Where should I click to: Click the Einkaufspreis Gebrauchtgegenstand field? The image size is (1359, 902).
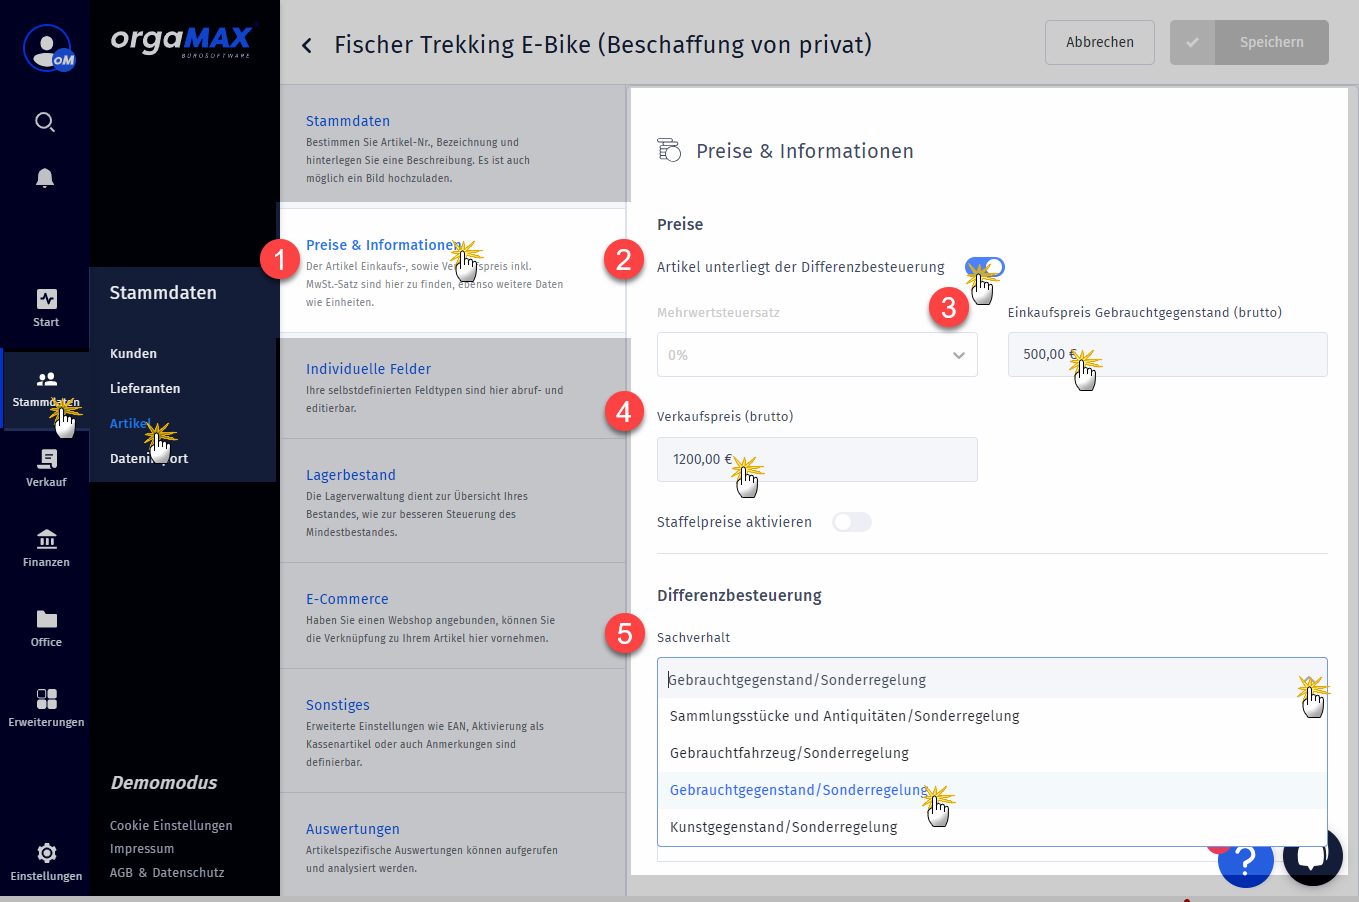[1168, 354]
